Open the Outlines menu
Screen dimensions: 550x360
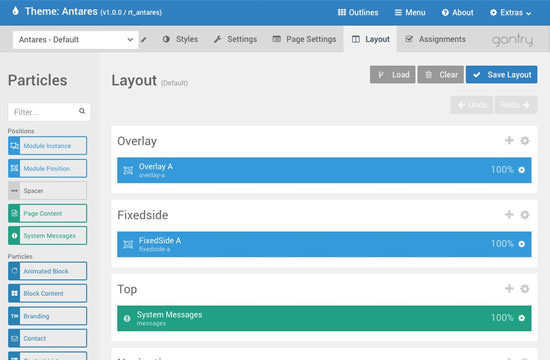click(358, 13)
